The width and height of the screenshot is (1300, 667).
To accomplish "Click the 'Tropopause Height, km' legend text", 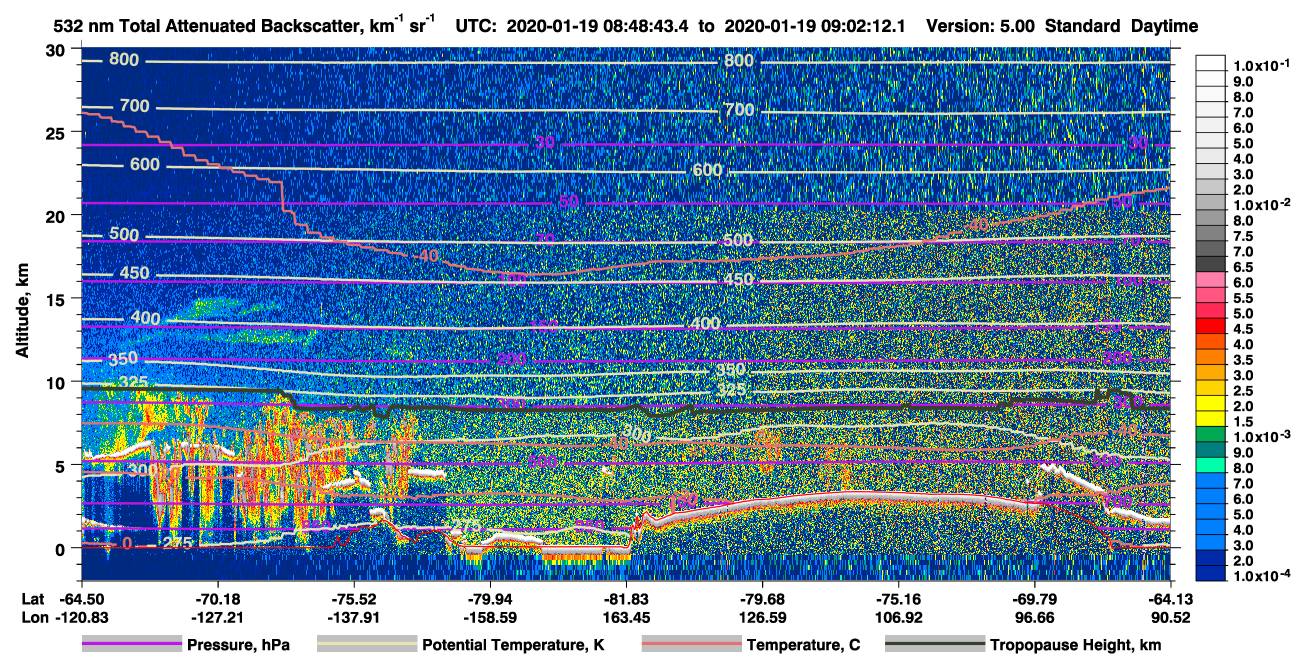I will click(1074, 645).
